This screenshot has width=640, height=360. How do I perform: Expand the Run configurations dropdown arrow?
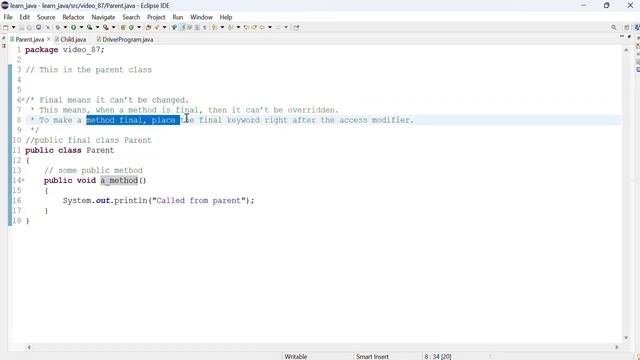tap(81, 27)
